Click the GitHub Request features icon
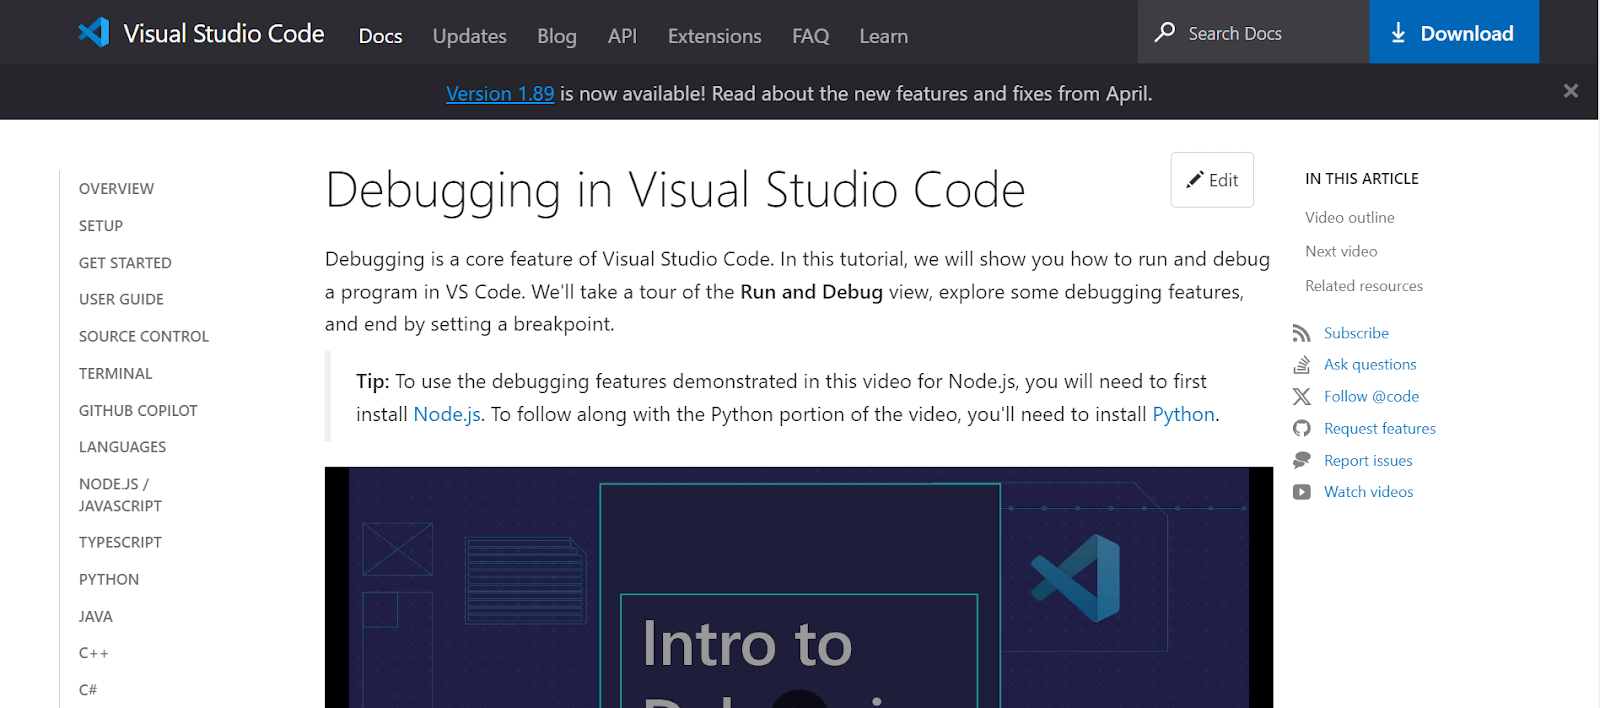Viewport: 1600px width, 708px height. tap(1301, 429)
